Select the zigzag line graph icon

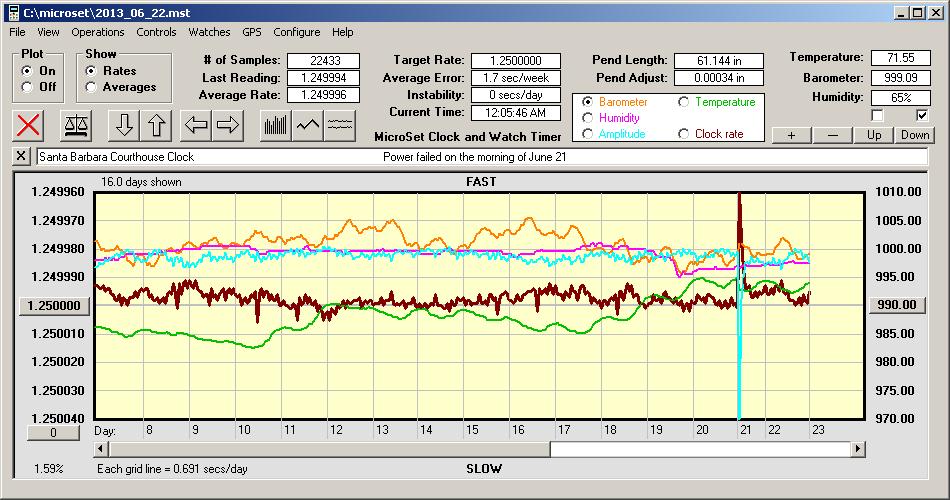[308, 125]
